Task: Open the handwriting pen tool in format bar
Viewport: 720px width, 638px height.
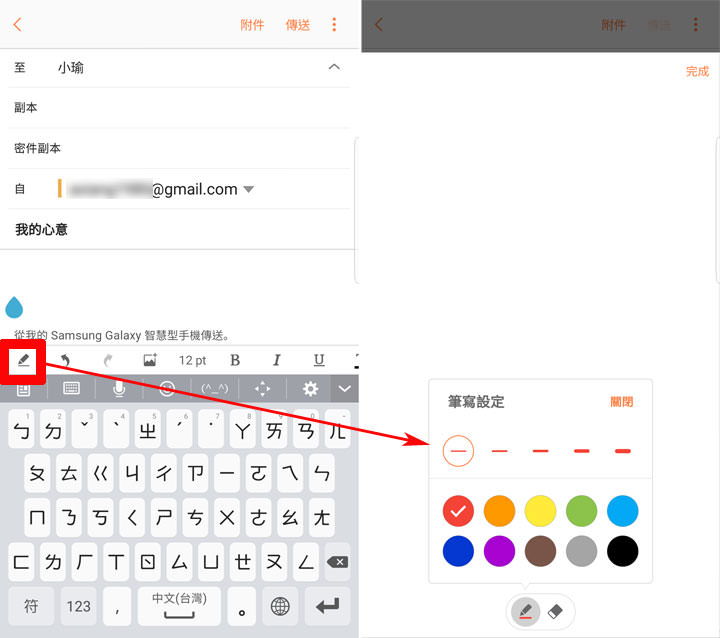Action: [x=23, y=360]
